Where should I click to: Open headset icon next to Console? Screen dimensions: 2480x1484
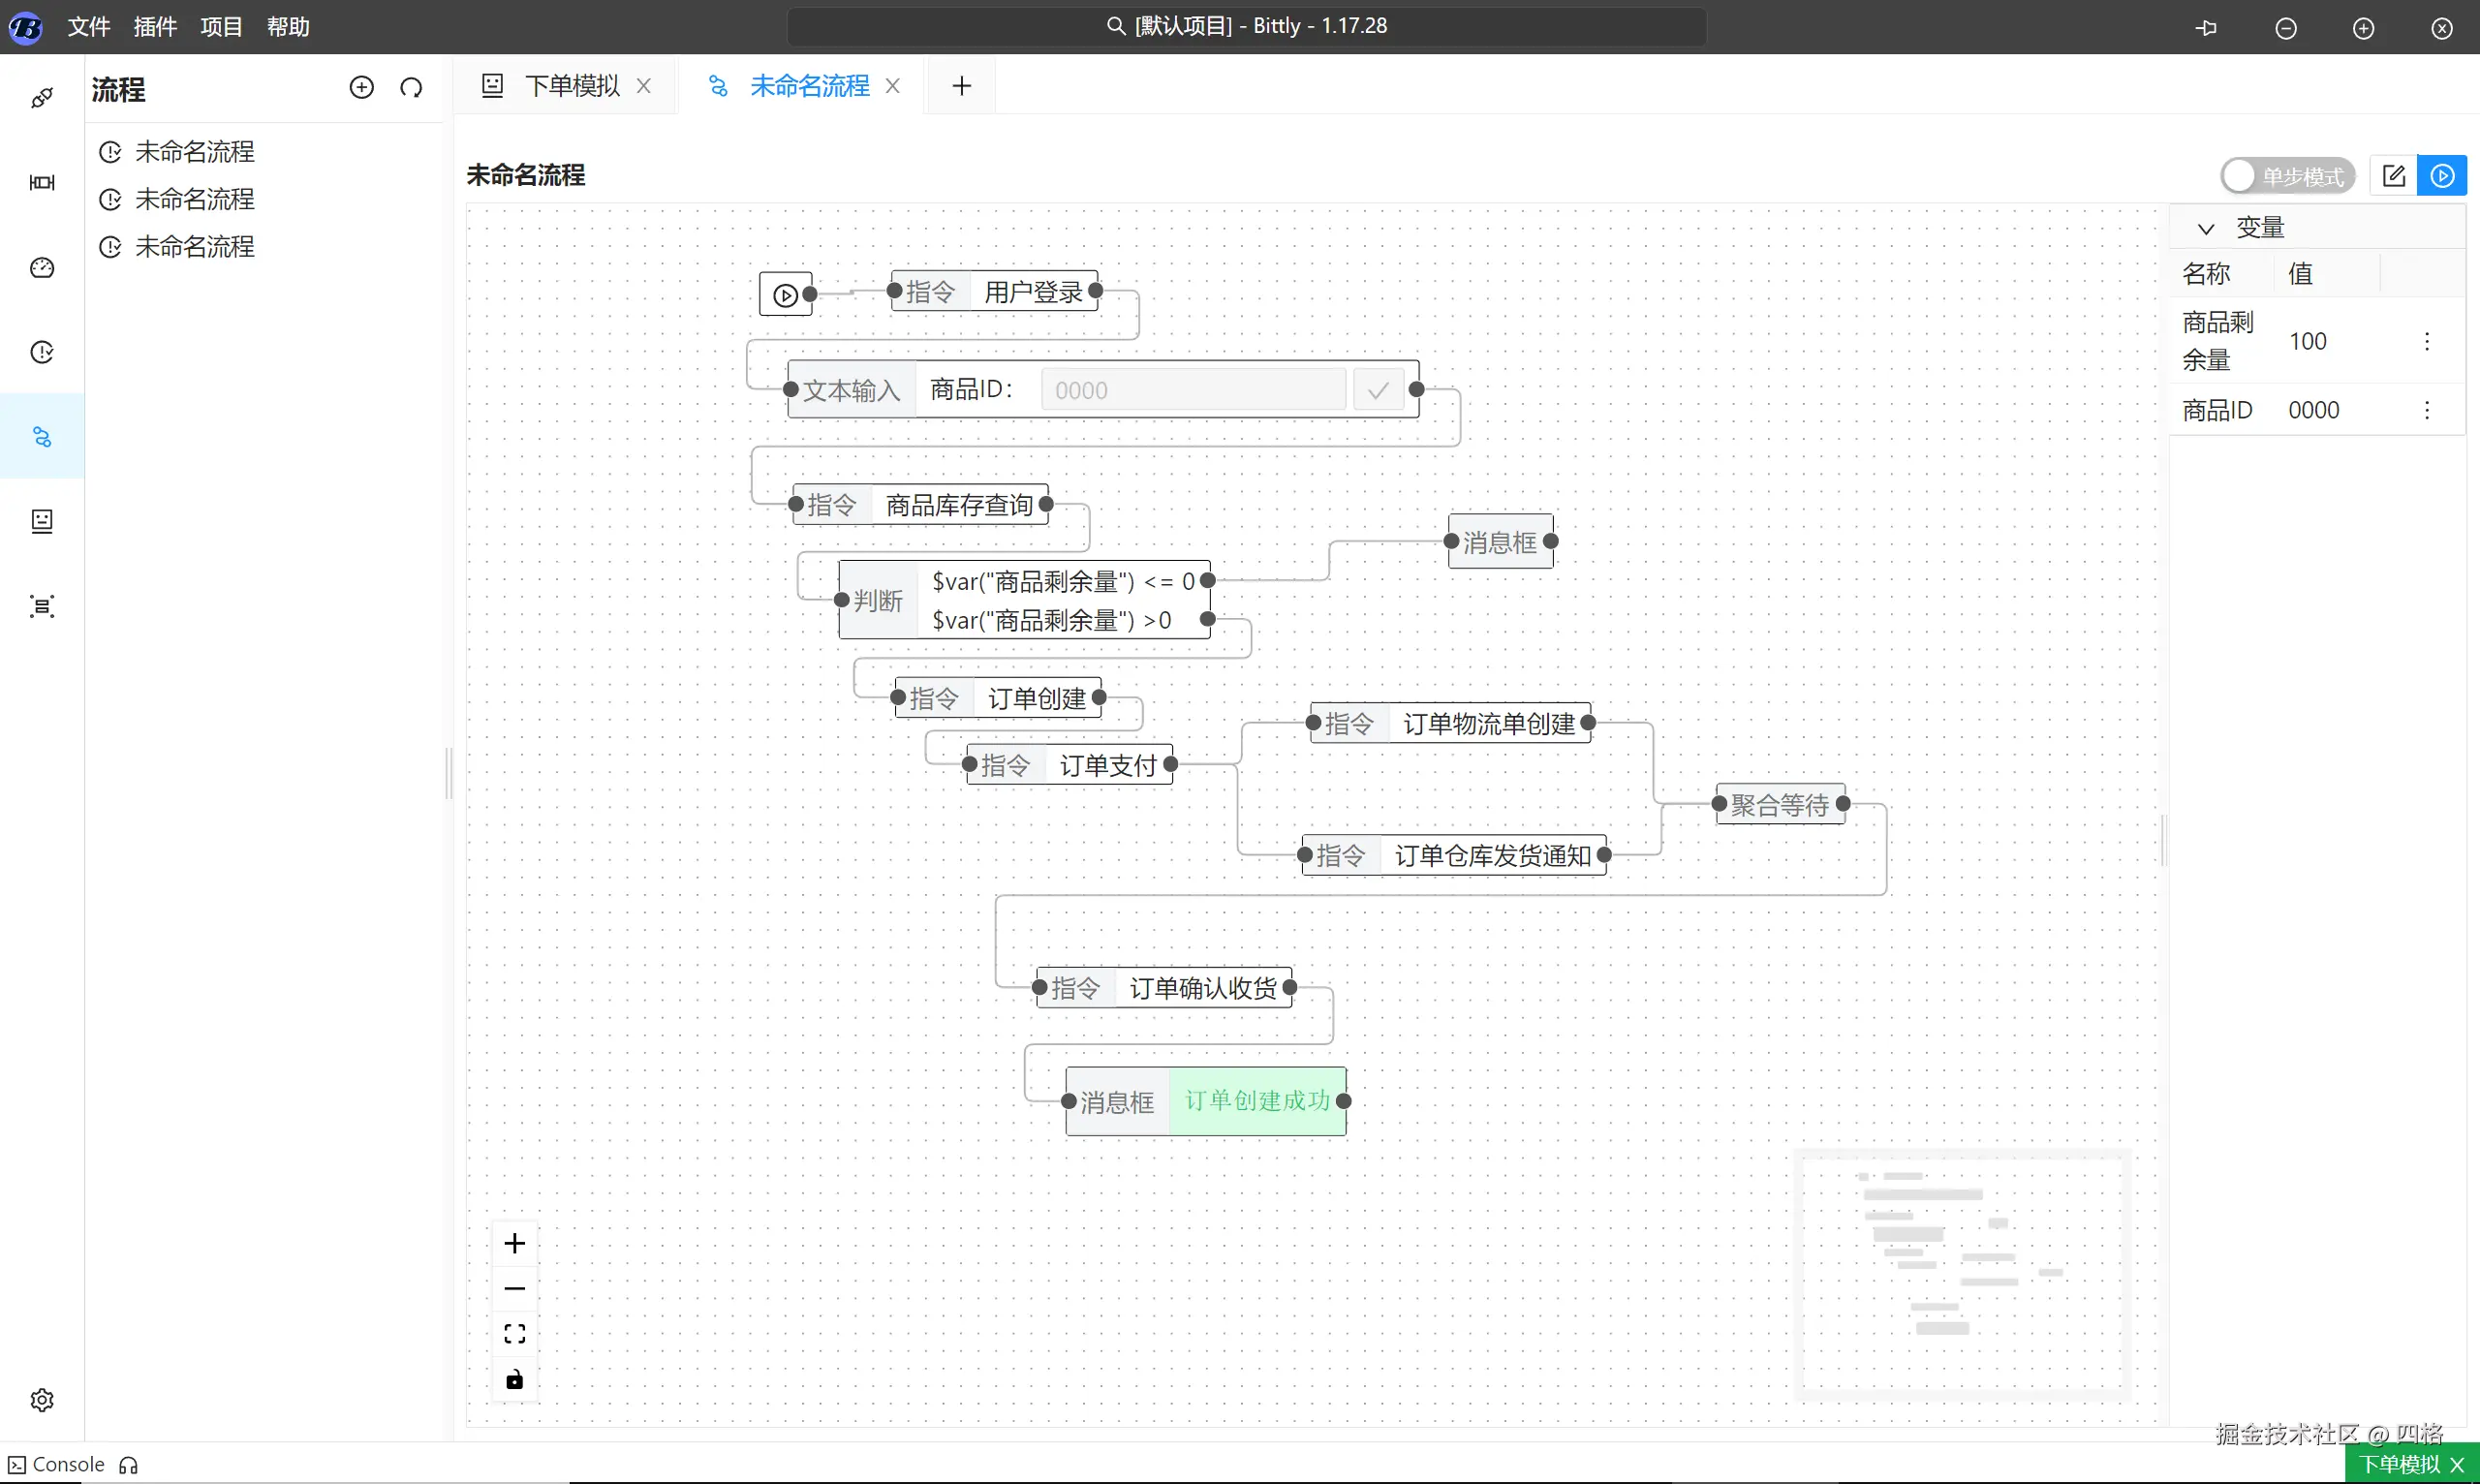[128, 1465]
